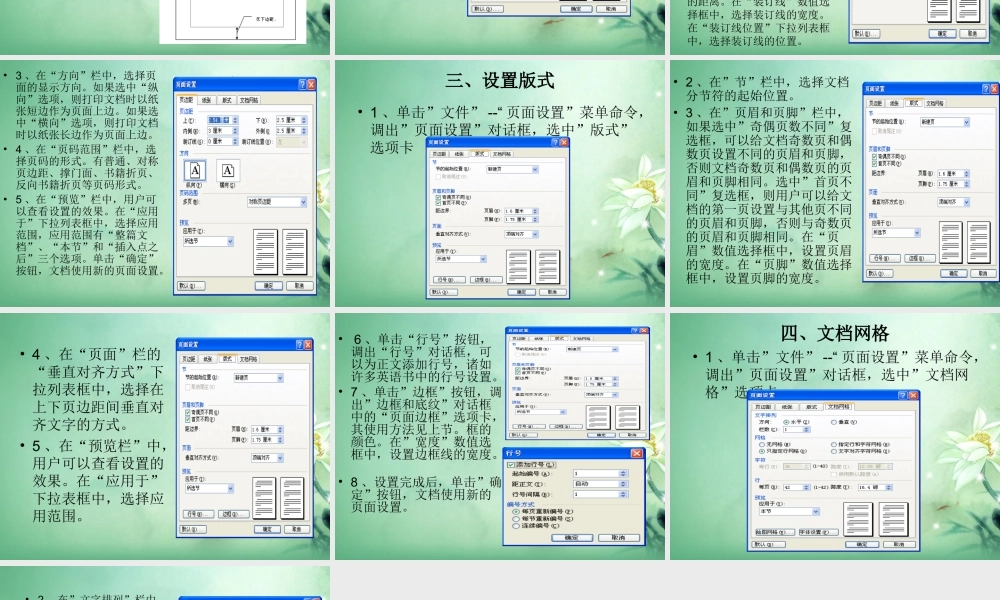This screenshot has width=1000, height=600.
Task: Click the 上 margin field on 方向 slide
Action: point(223,120)
